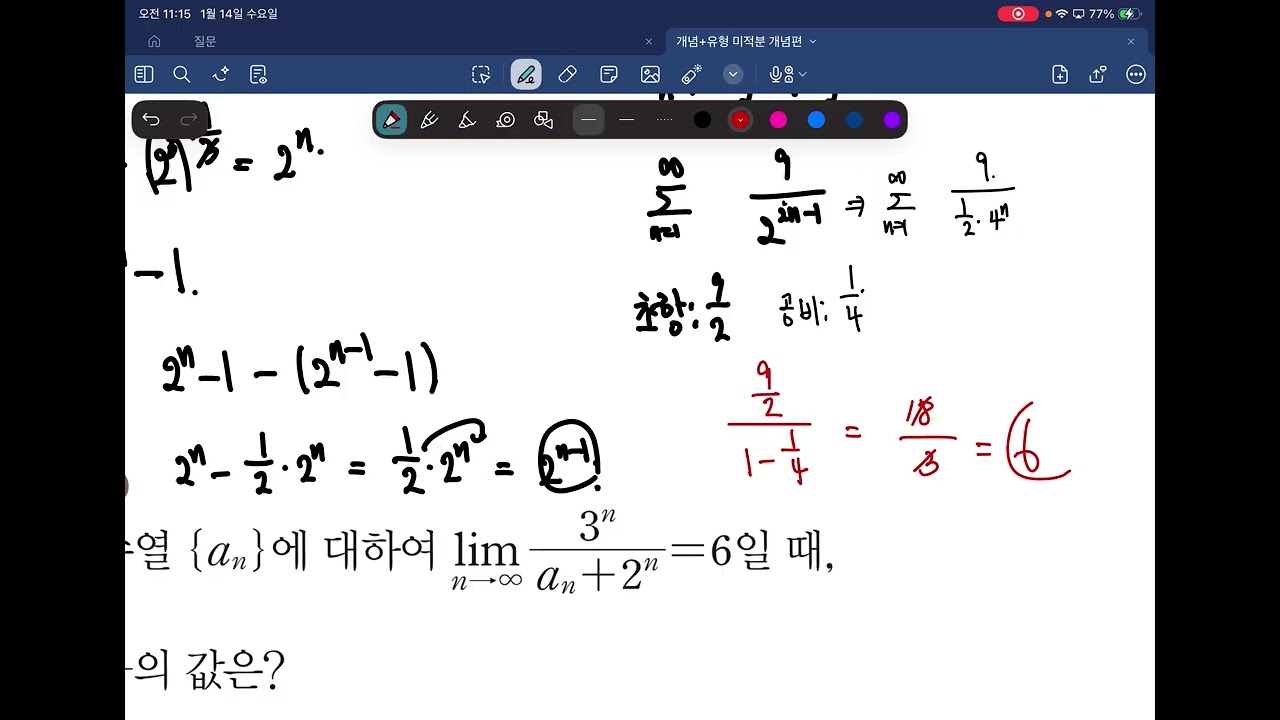Screen dimensions: 1280x720
Task: Select the text note tool
Action: coord(609,74)
